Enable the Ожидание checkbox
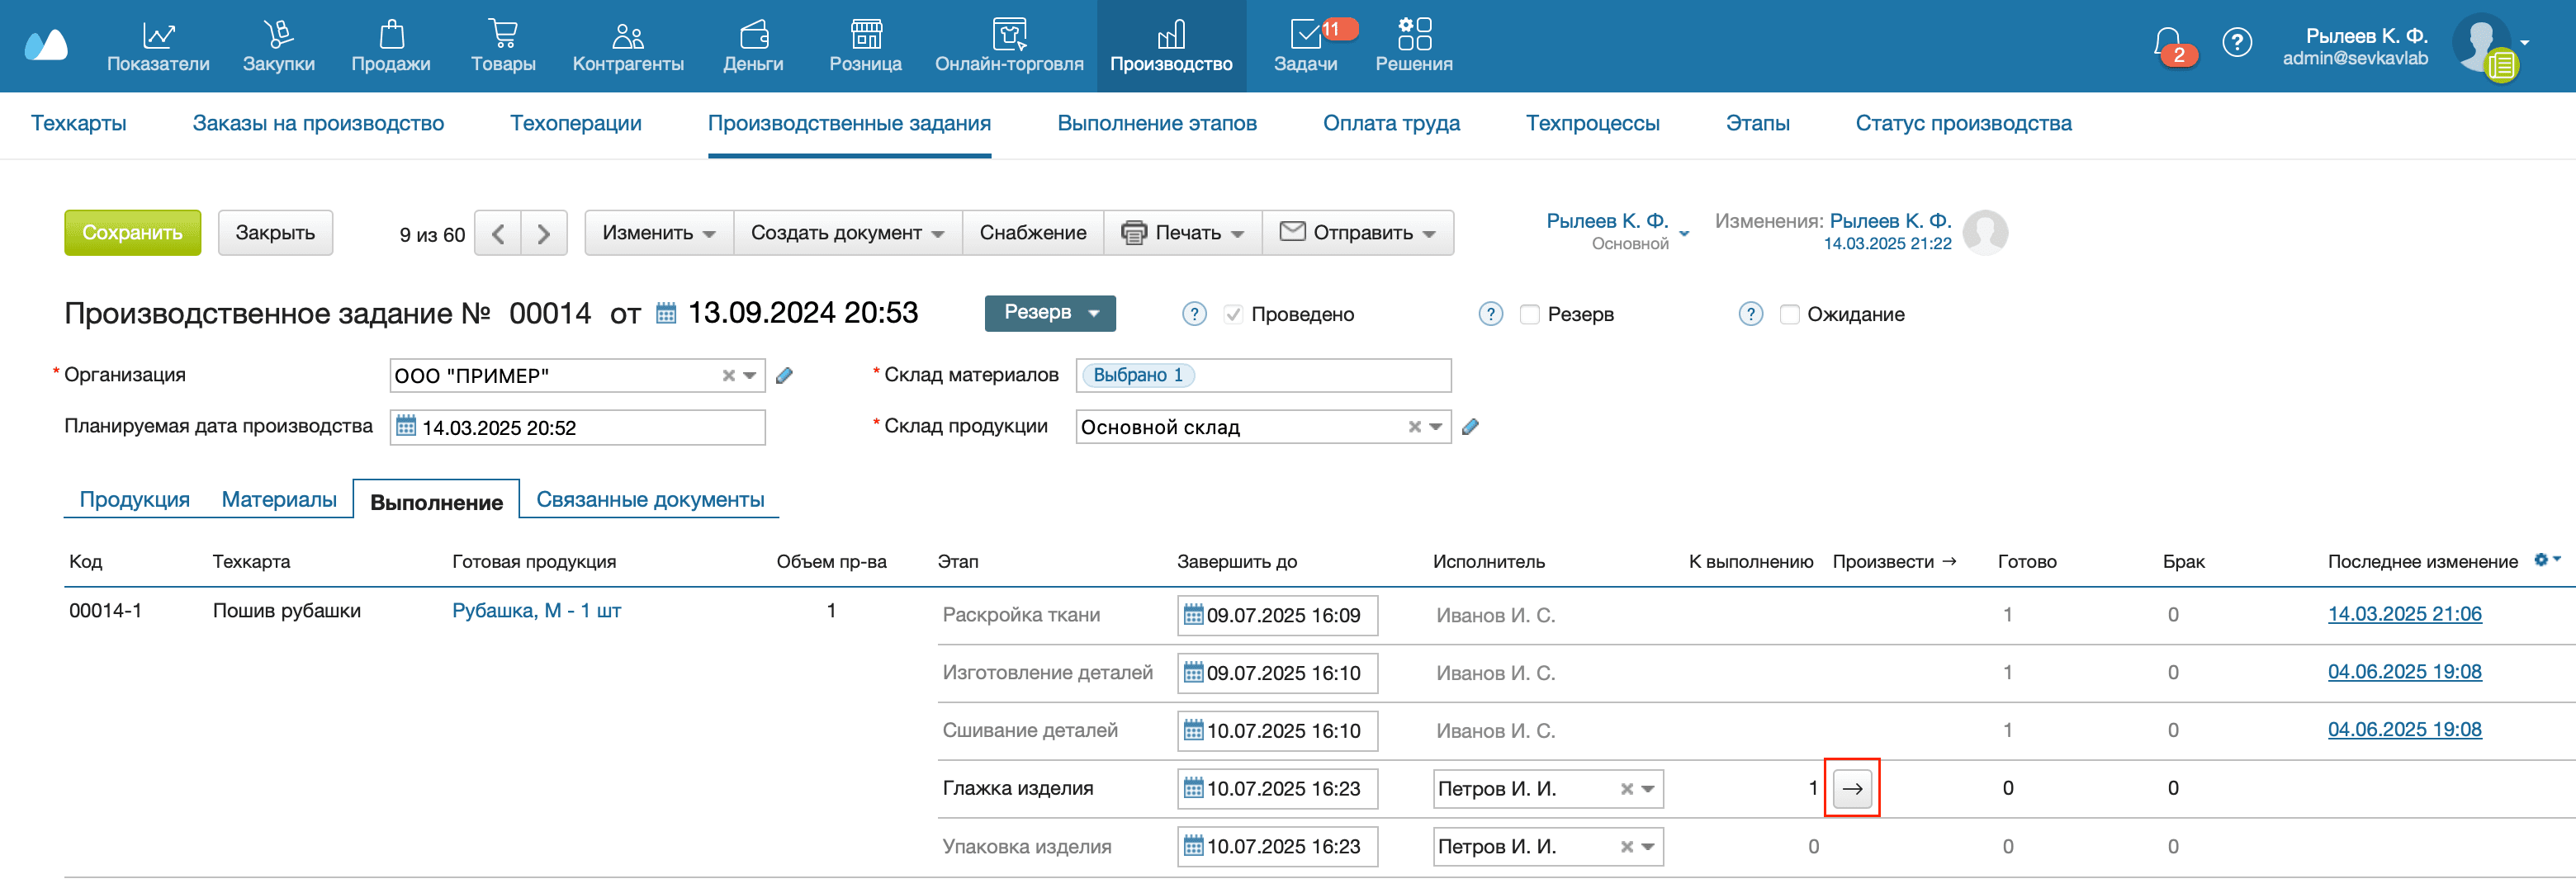 (1789, 314)
